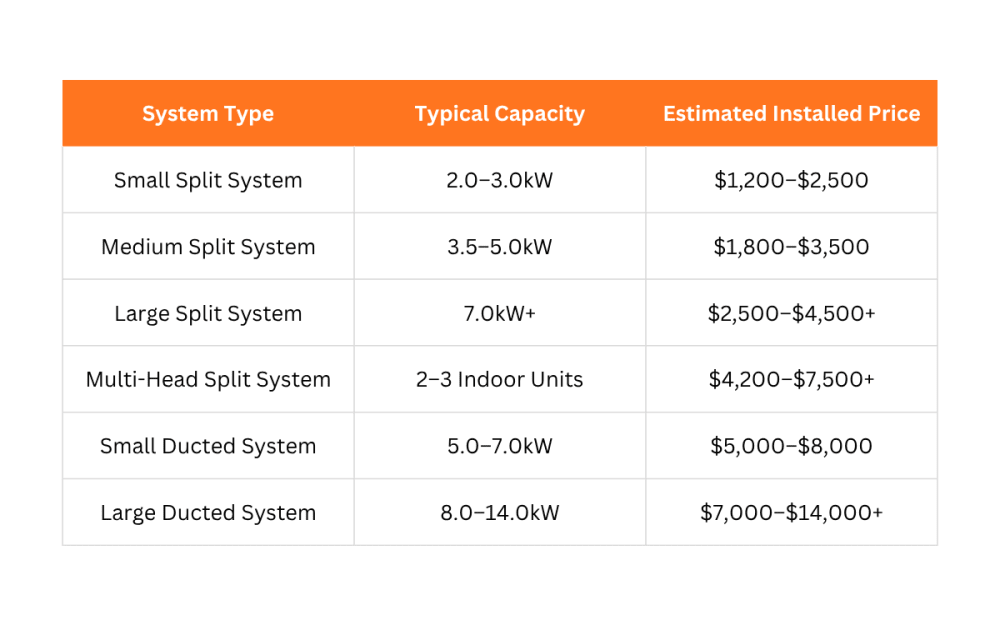This screenshot has width=1000, height=625.
Task: Select the $7,000–$14,000+ price cell
Action: coord(791,512)
